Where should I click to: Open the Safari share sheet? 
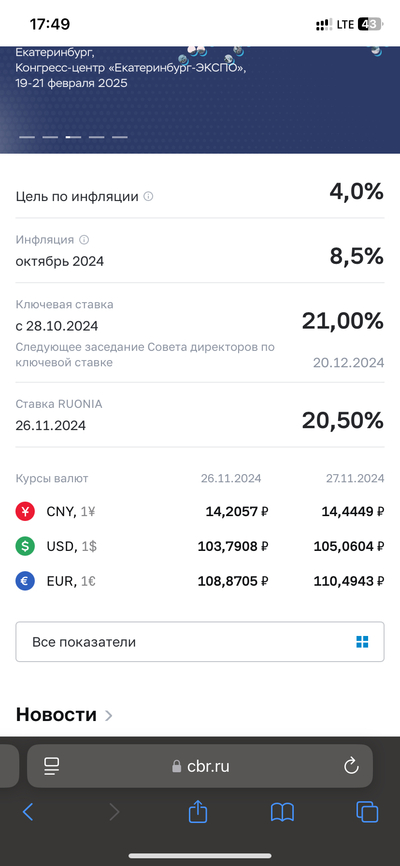pyautogui.click(x=198, y=812)
